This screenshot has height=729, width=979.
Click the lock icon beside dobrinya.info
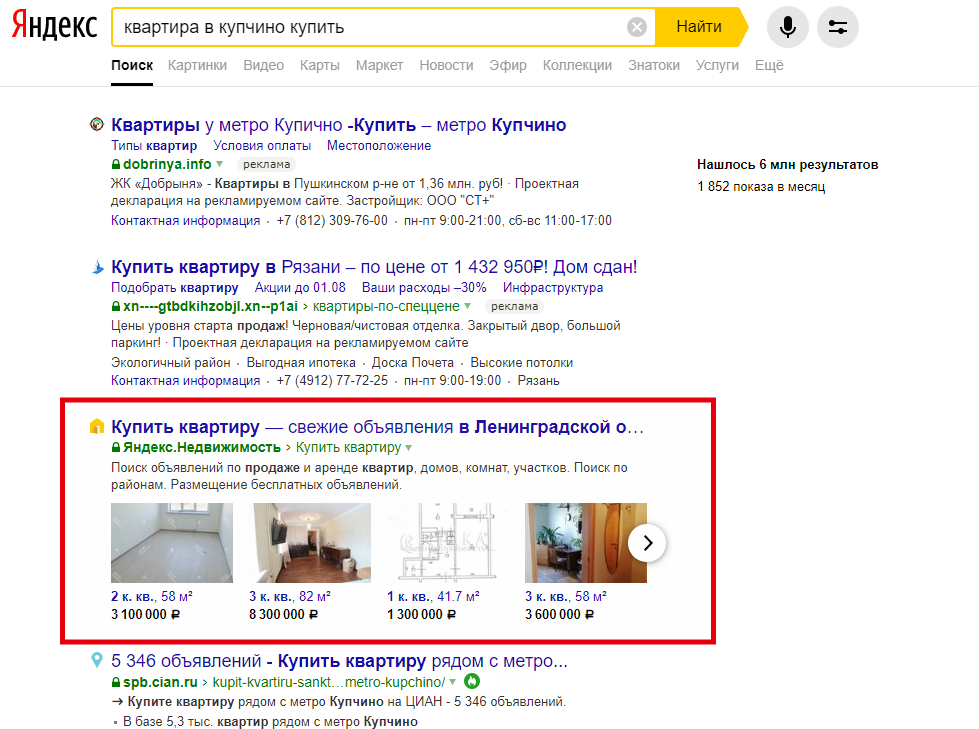[x=116, y=164]
